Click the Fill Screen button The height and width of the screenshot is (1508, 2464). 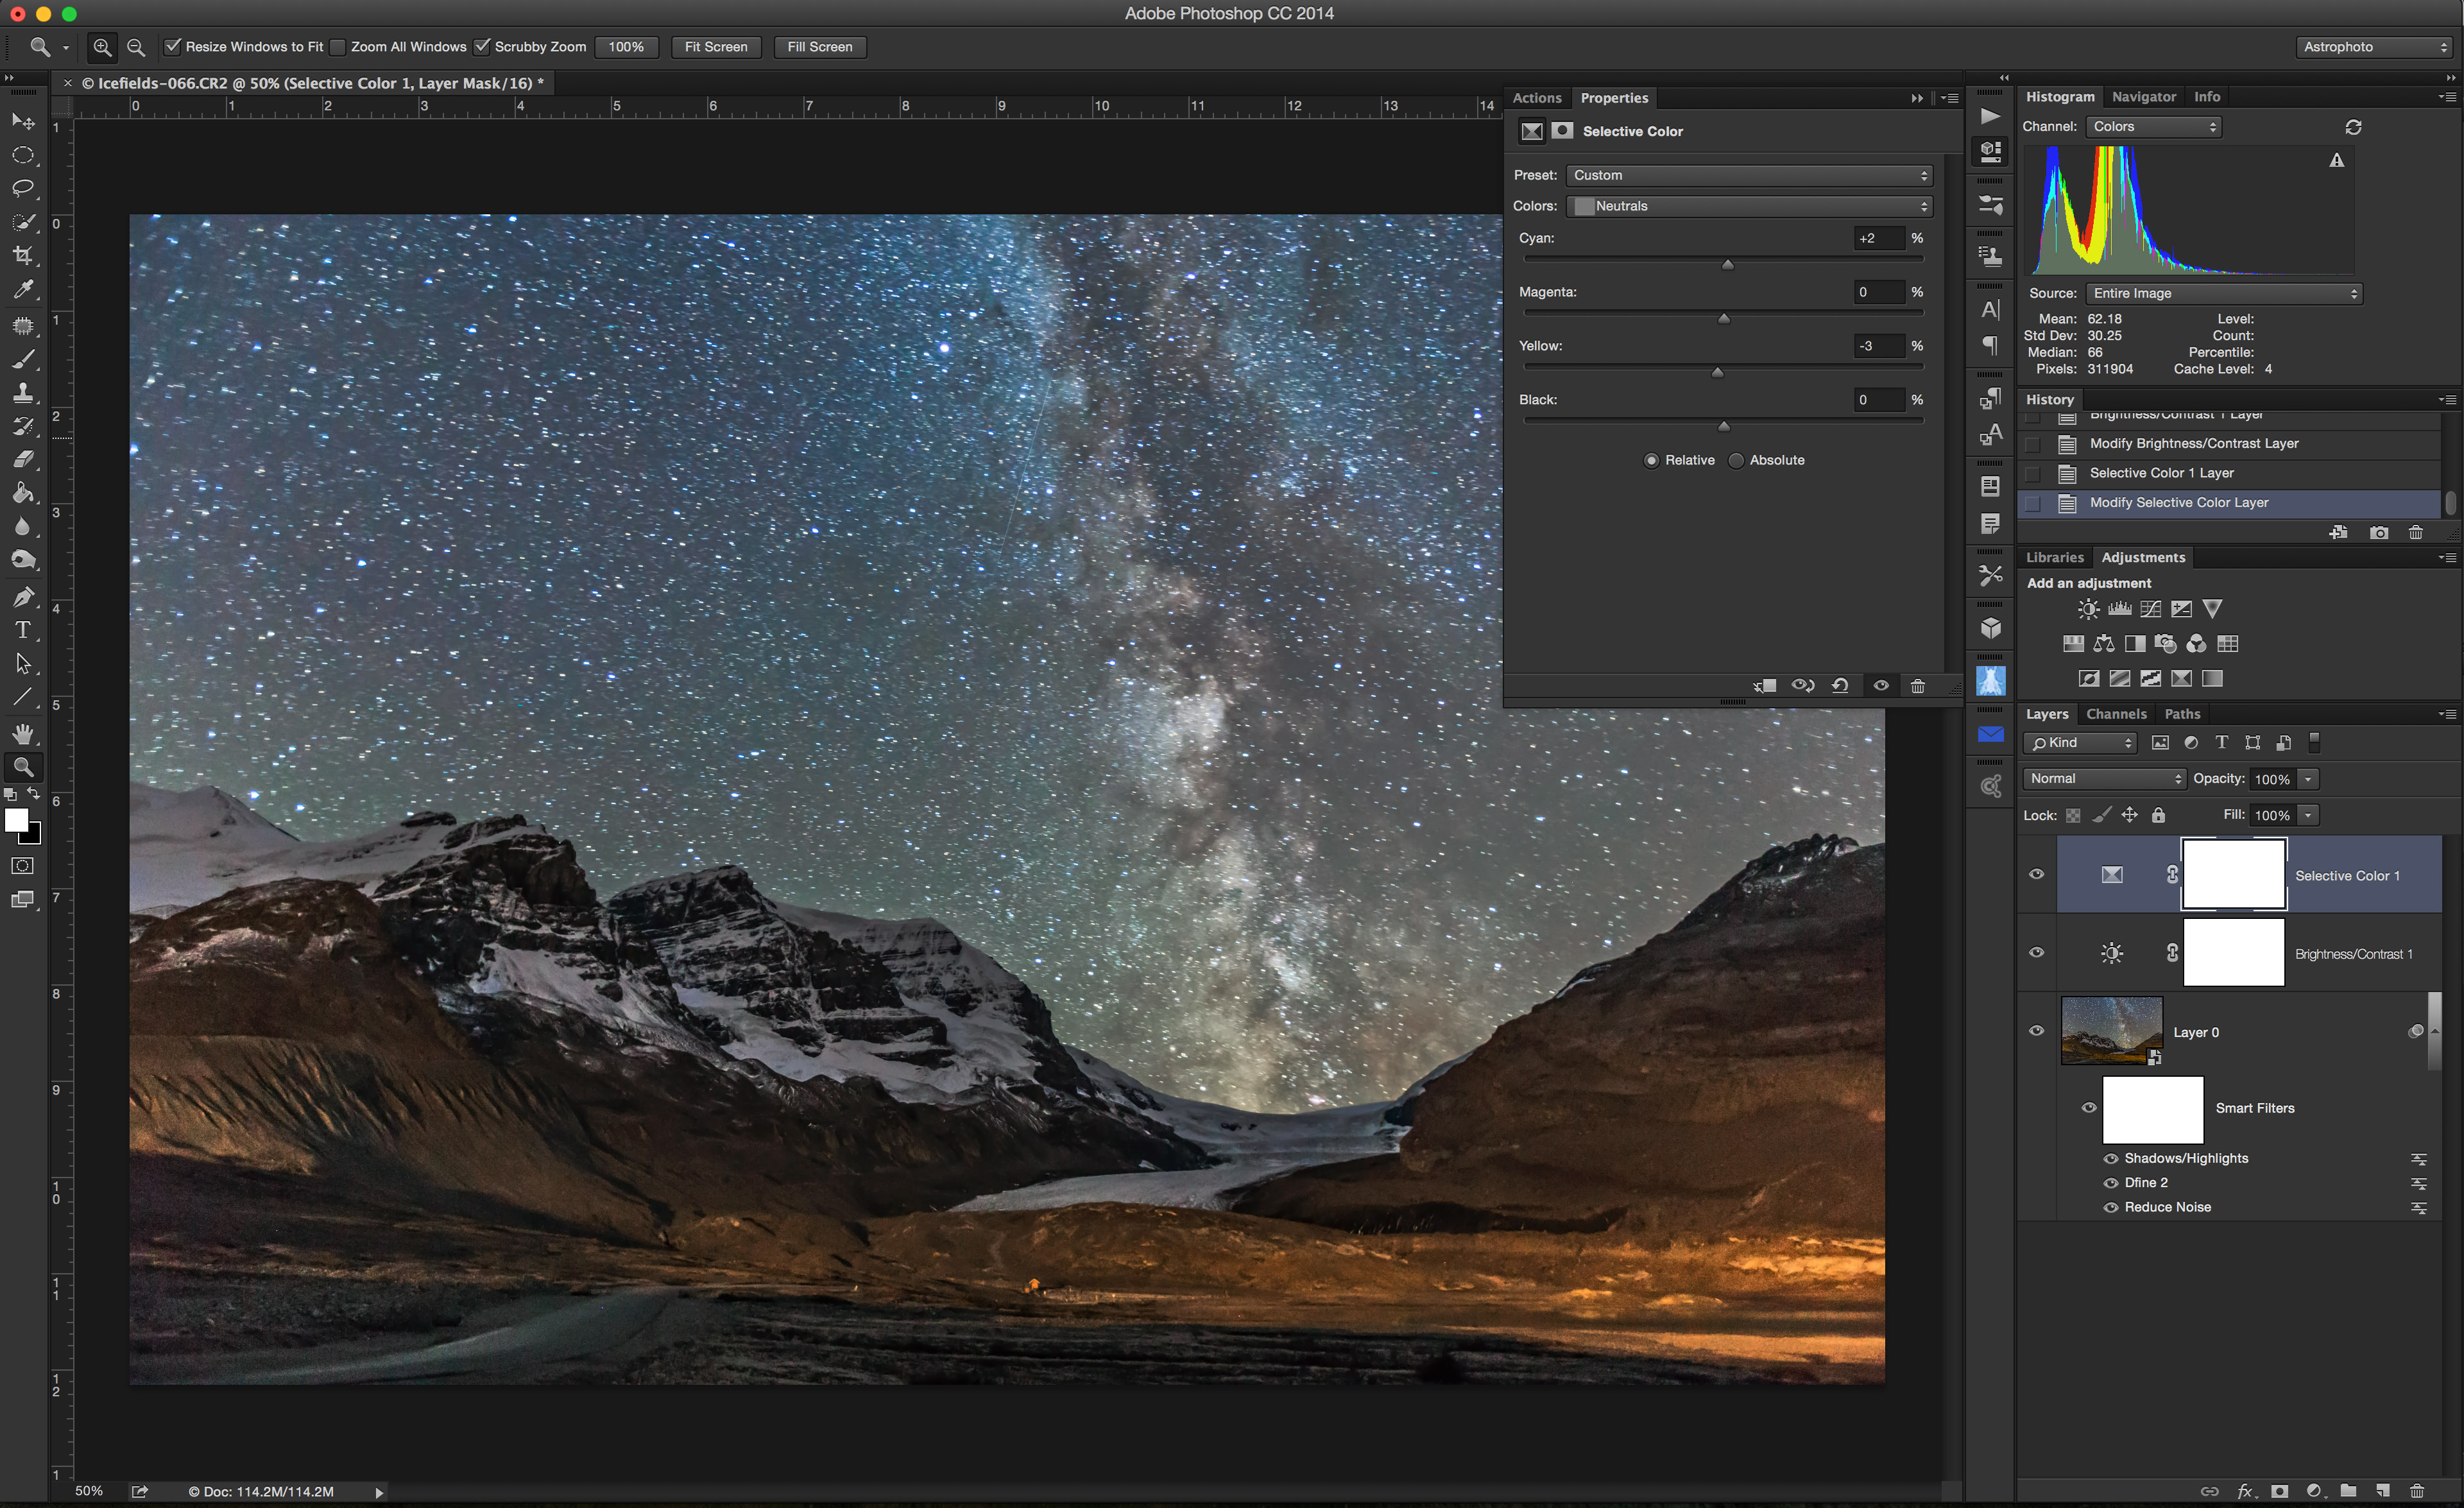click(819, 47)
